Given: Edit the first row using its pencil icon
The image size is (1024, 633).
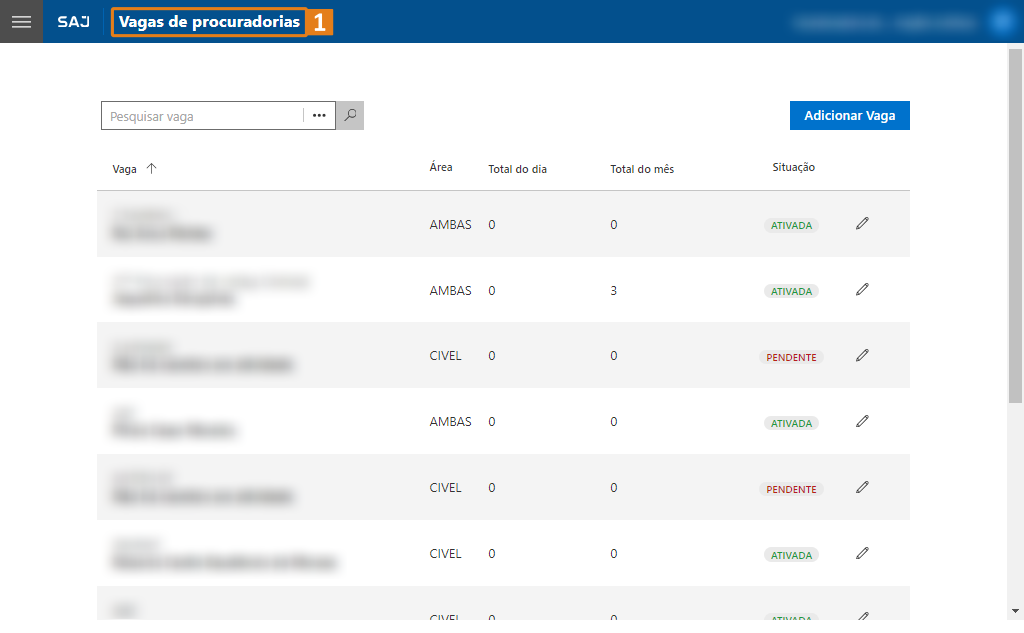Looking at the screenshot, I should (x=862, y=224).
